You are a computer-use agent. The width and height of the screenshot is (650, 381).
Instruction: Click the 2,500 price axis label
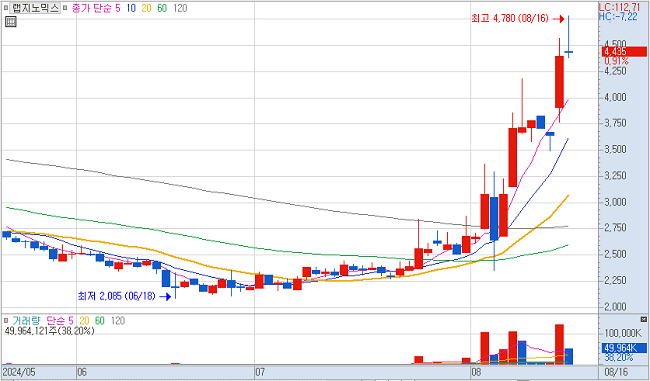click(615, 254)
